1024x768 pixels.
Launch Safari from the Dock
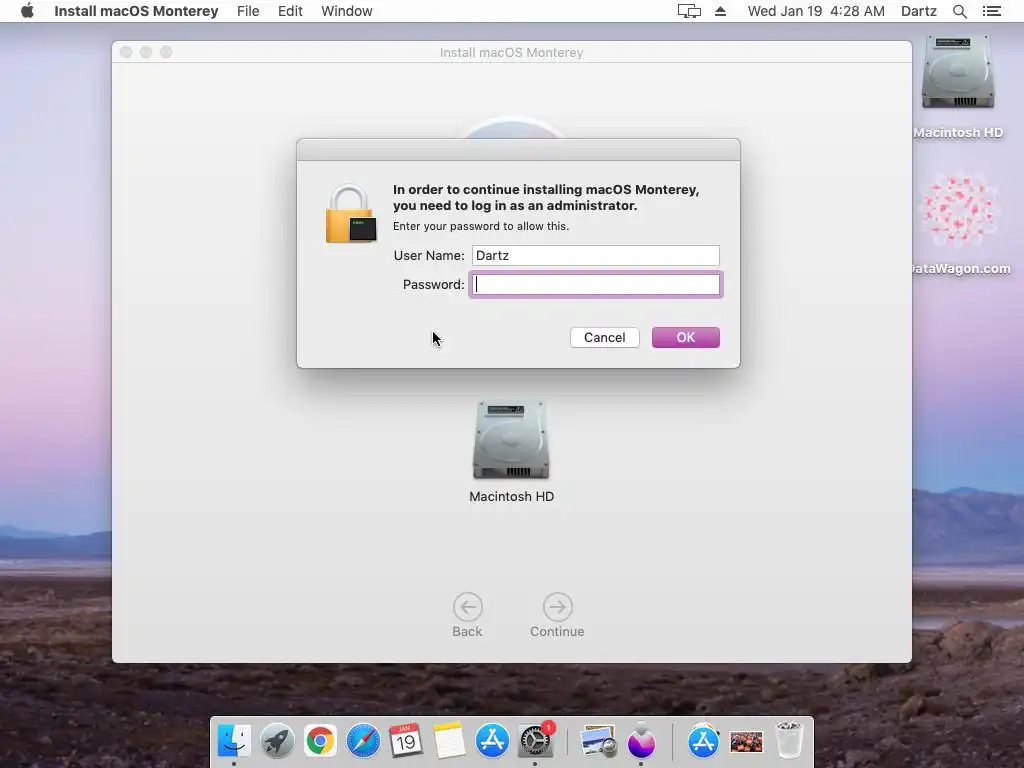point(363,741)
